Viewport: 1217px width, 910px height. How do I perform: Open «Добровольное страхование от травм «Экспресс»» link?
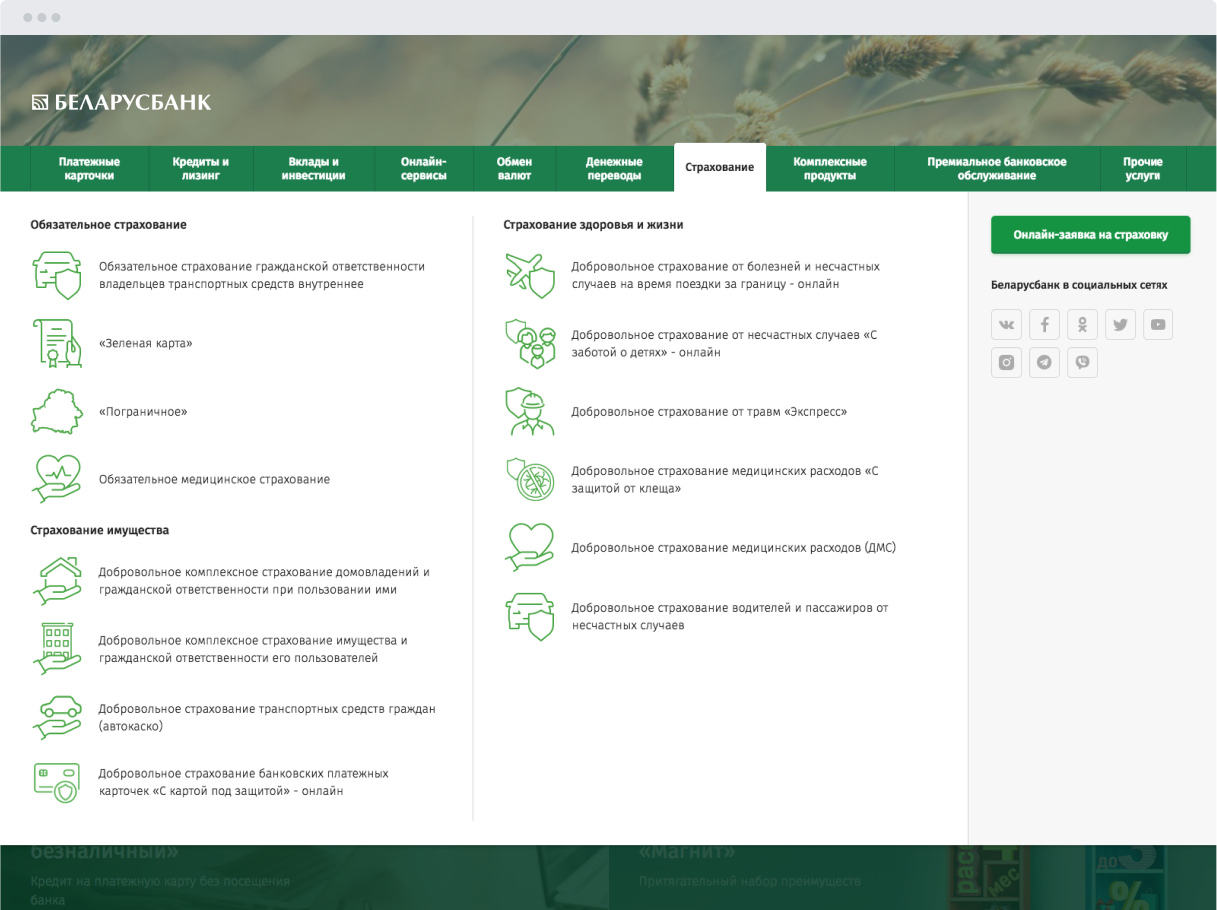point(708,412)
